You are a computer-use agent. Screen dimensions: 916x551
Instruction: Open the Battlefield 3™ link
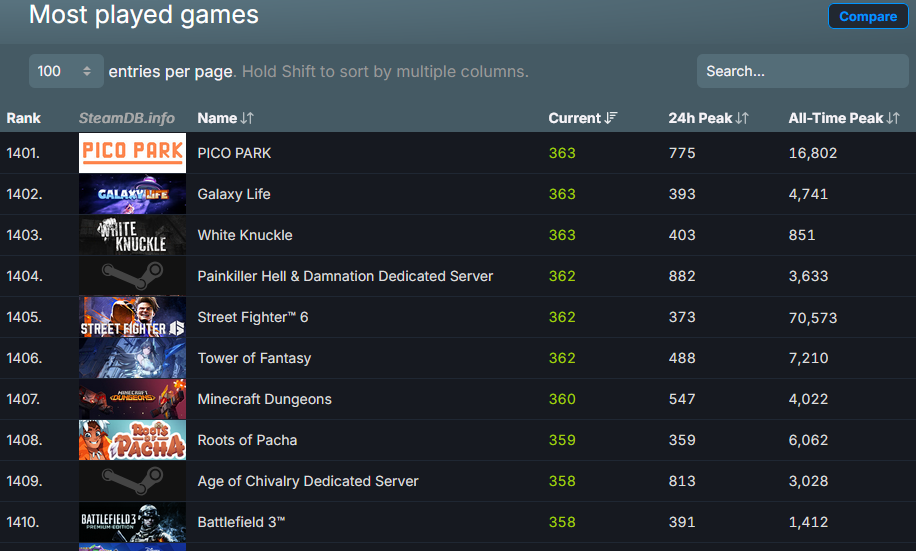click(241, 522)
